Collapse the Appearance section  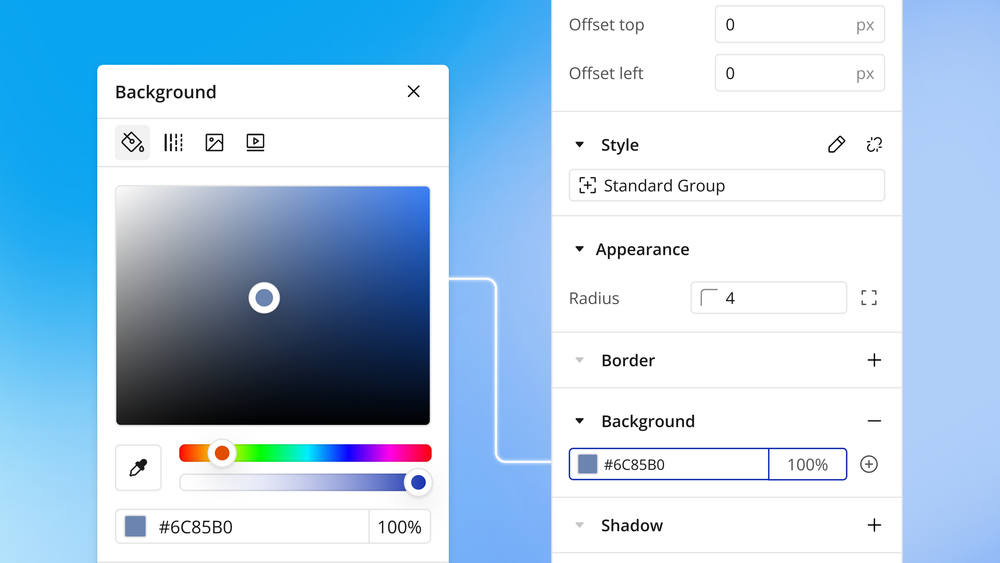580,249
